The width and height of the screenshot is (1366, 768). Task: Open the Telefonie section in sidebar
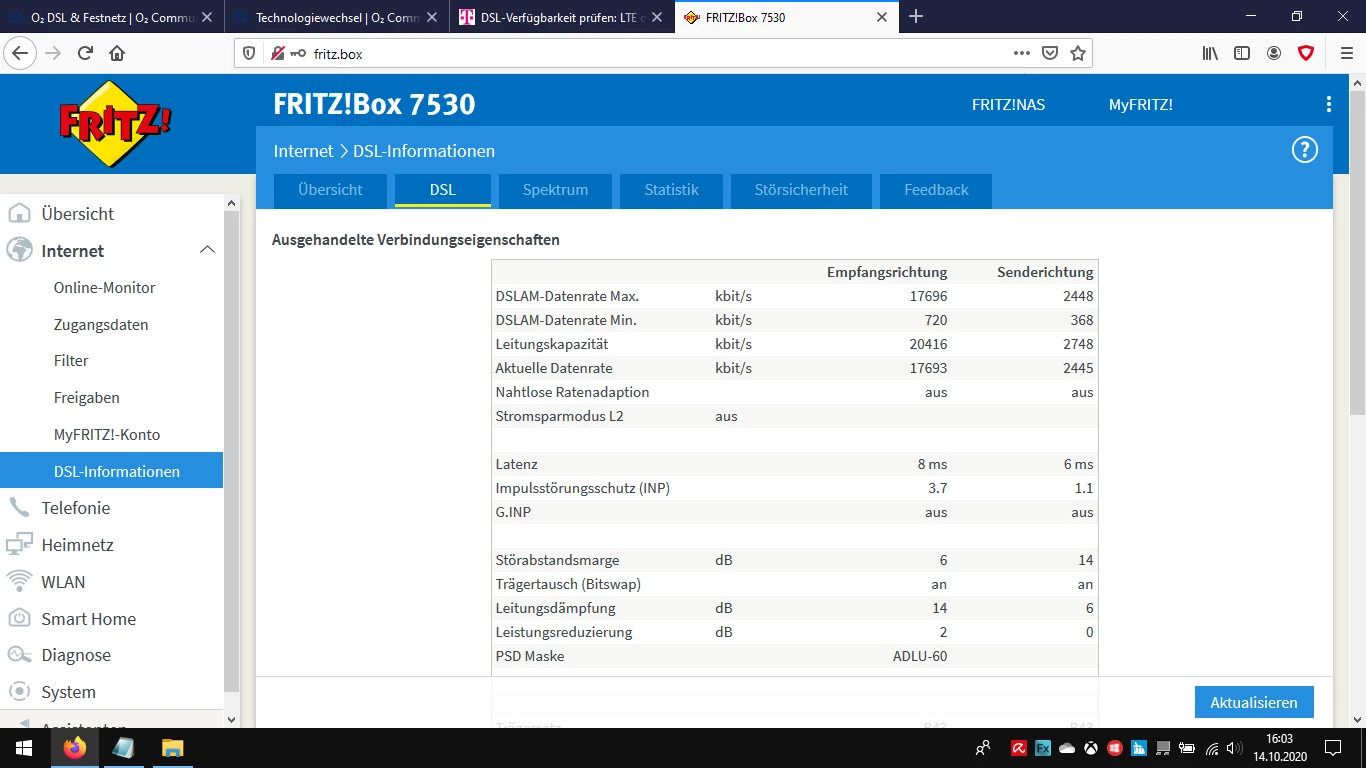75,508
